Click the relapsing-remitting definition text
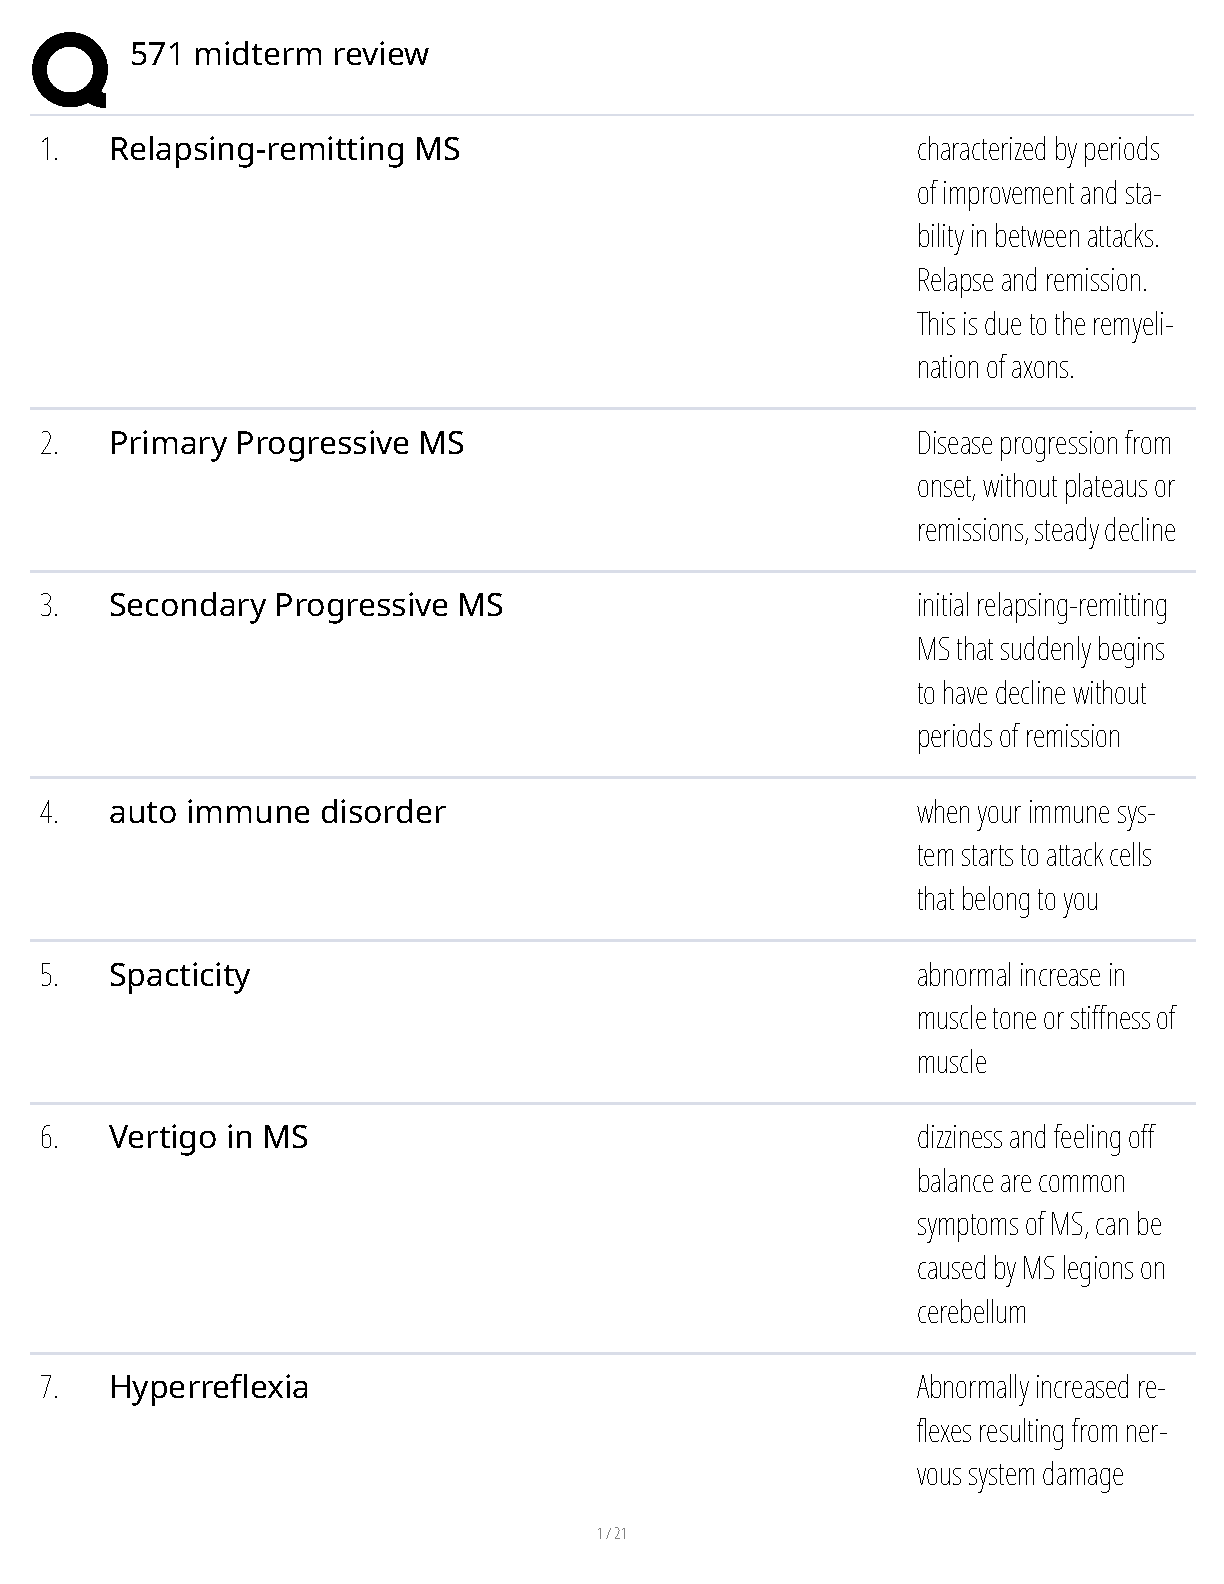This screenshot has height=1584, width=1224. pyautogui.click(x=1043, y=258)
